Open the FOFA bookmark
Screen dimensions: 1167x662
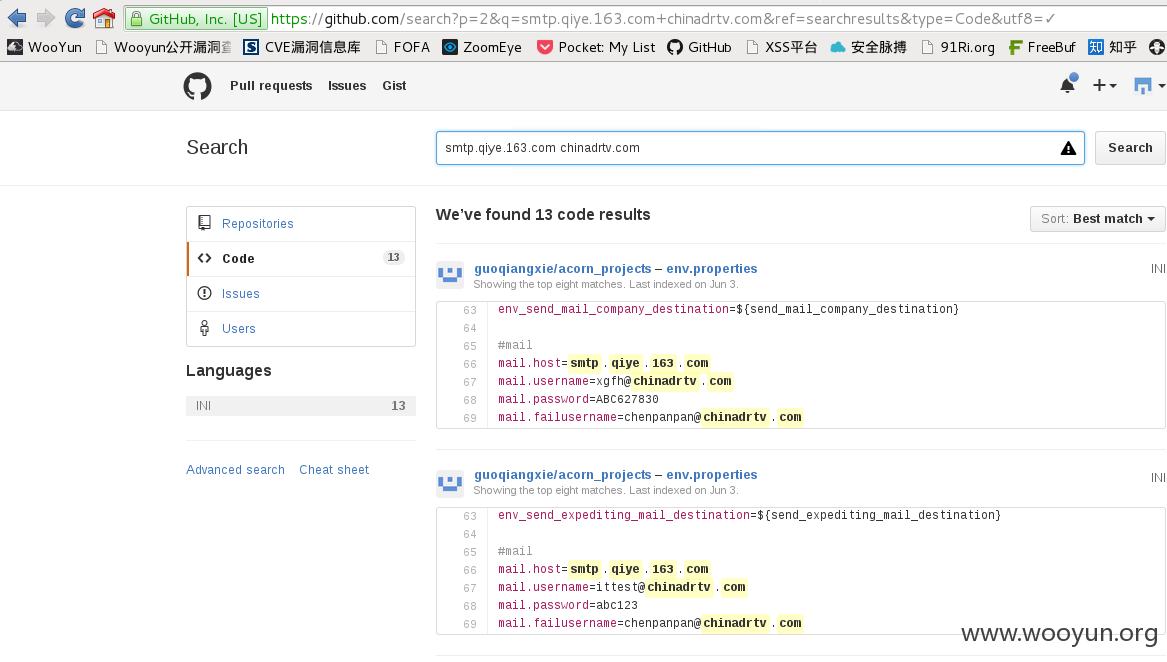pyautogui.click(x=402, y=47)
